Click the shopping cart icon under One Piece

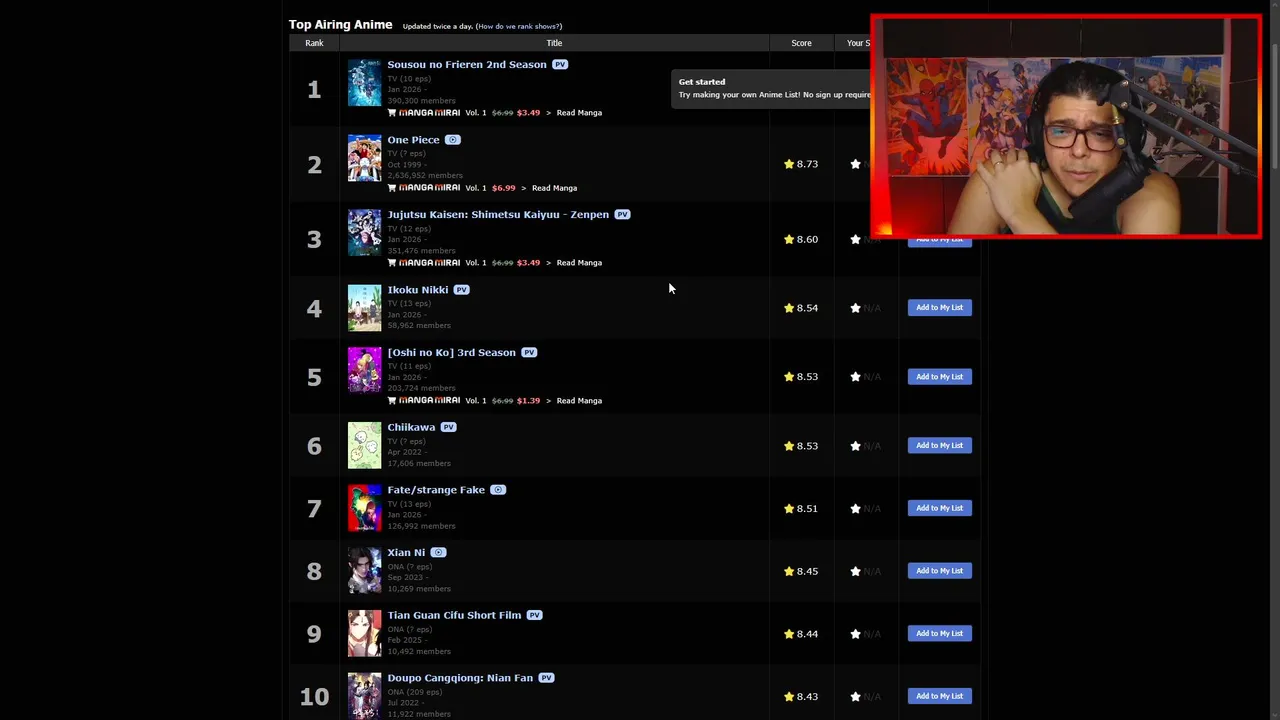coord(392,188)
